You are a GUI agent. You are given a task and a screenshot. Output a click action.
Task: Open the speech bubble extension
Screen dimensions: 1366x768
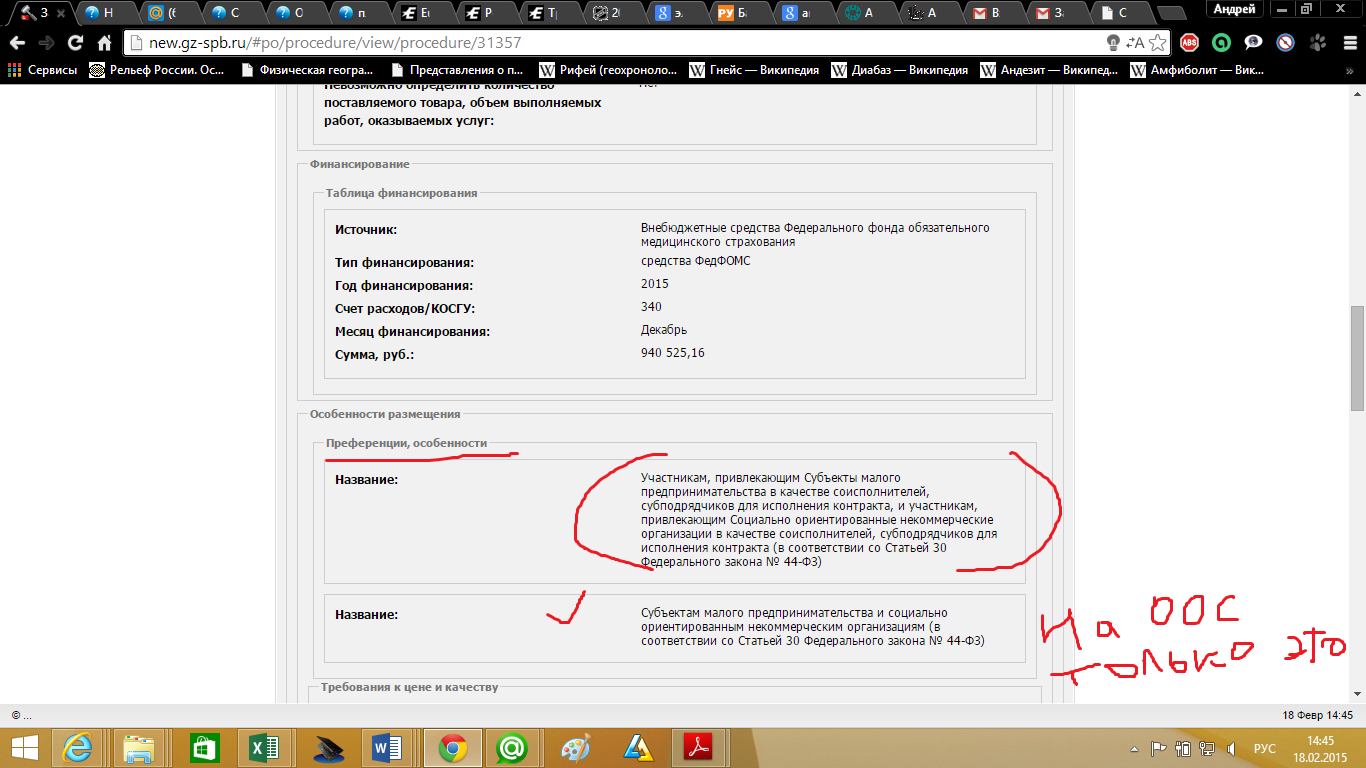click(x=1253, y=43)
